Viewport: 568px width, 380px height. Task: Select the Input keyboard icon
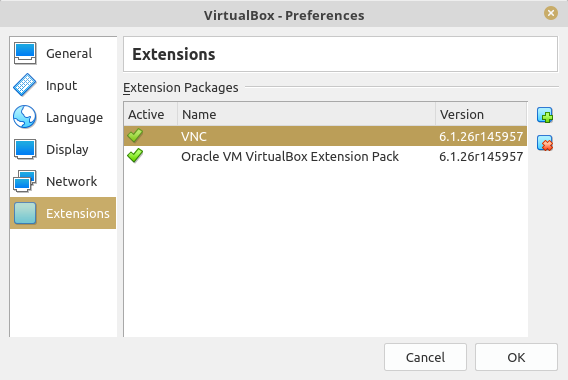point(25,85)
